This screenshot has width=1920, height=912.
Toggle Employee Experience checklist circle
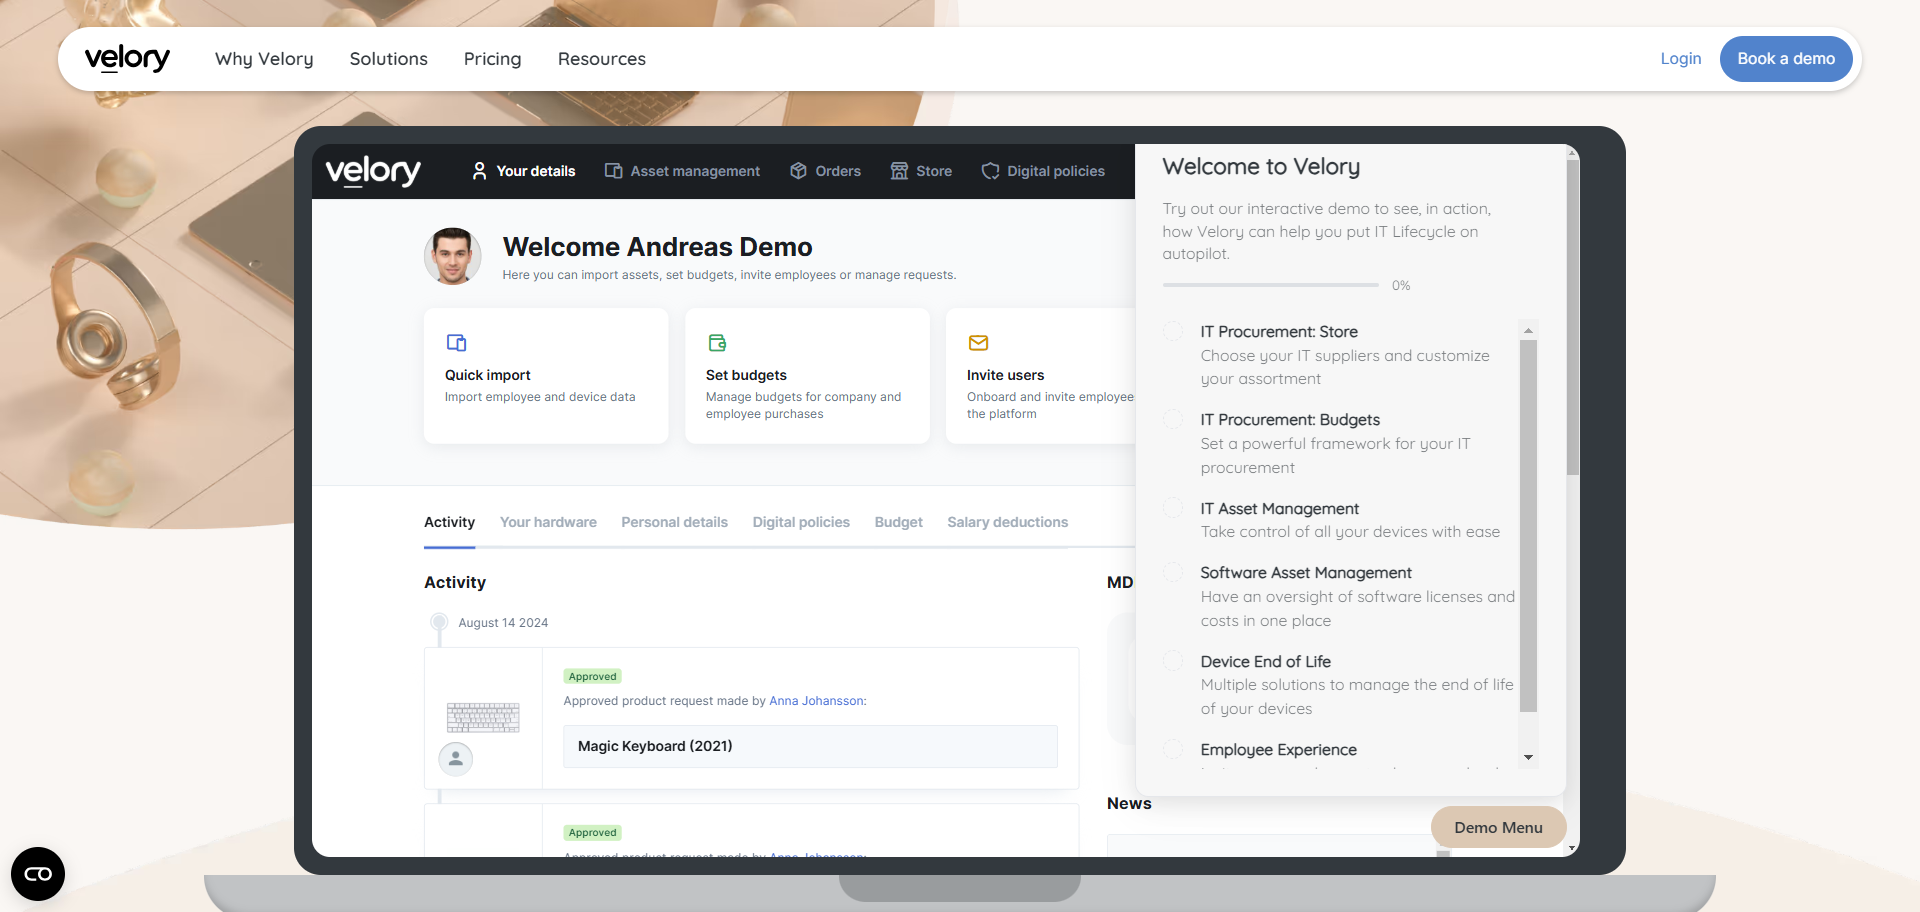click(1174, 749)
